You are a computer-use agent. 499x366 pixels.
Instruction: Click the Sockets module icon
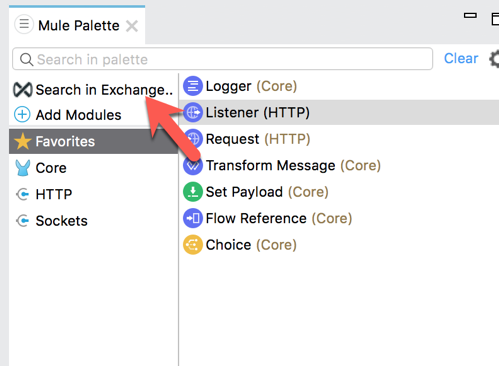click(23, 221)
